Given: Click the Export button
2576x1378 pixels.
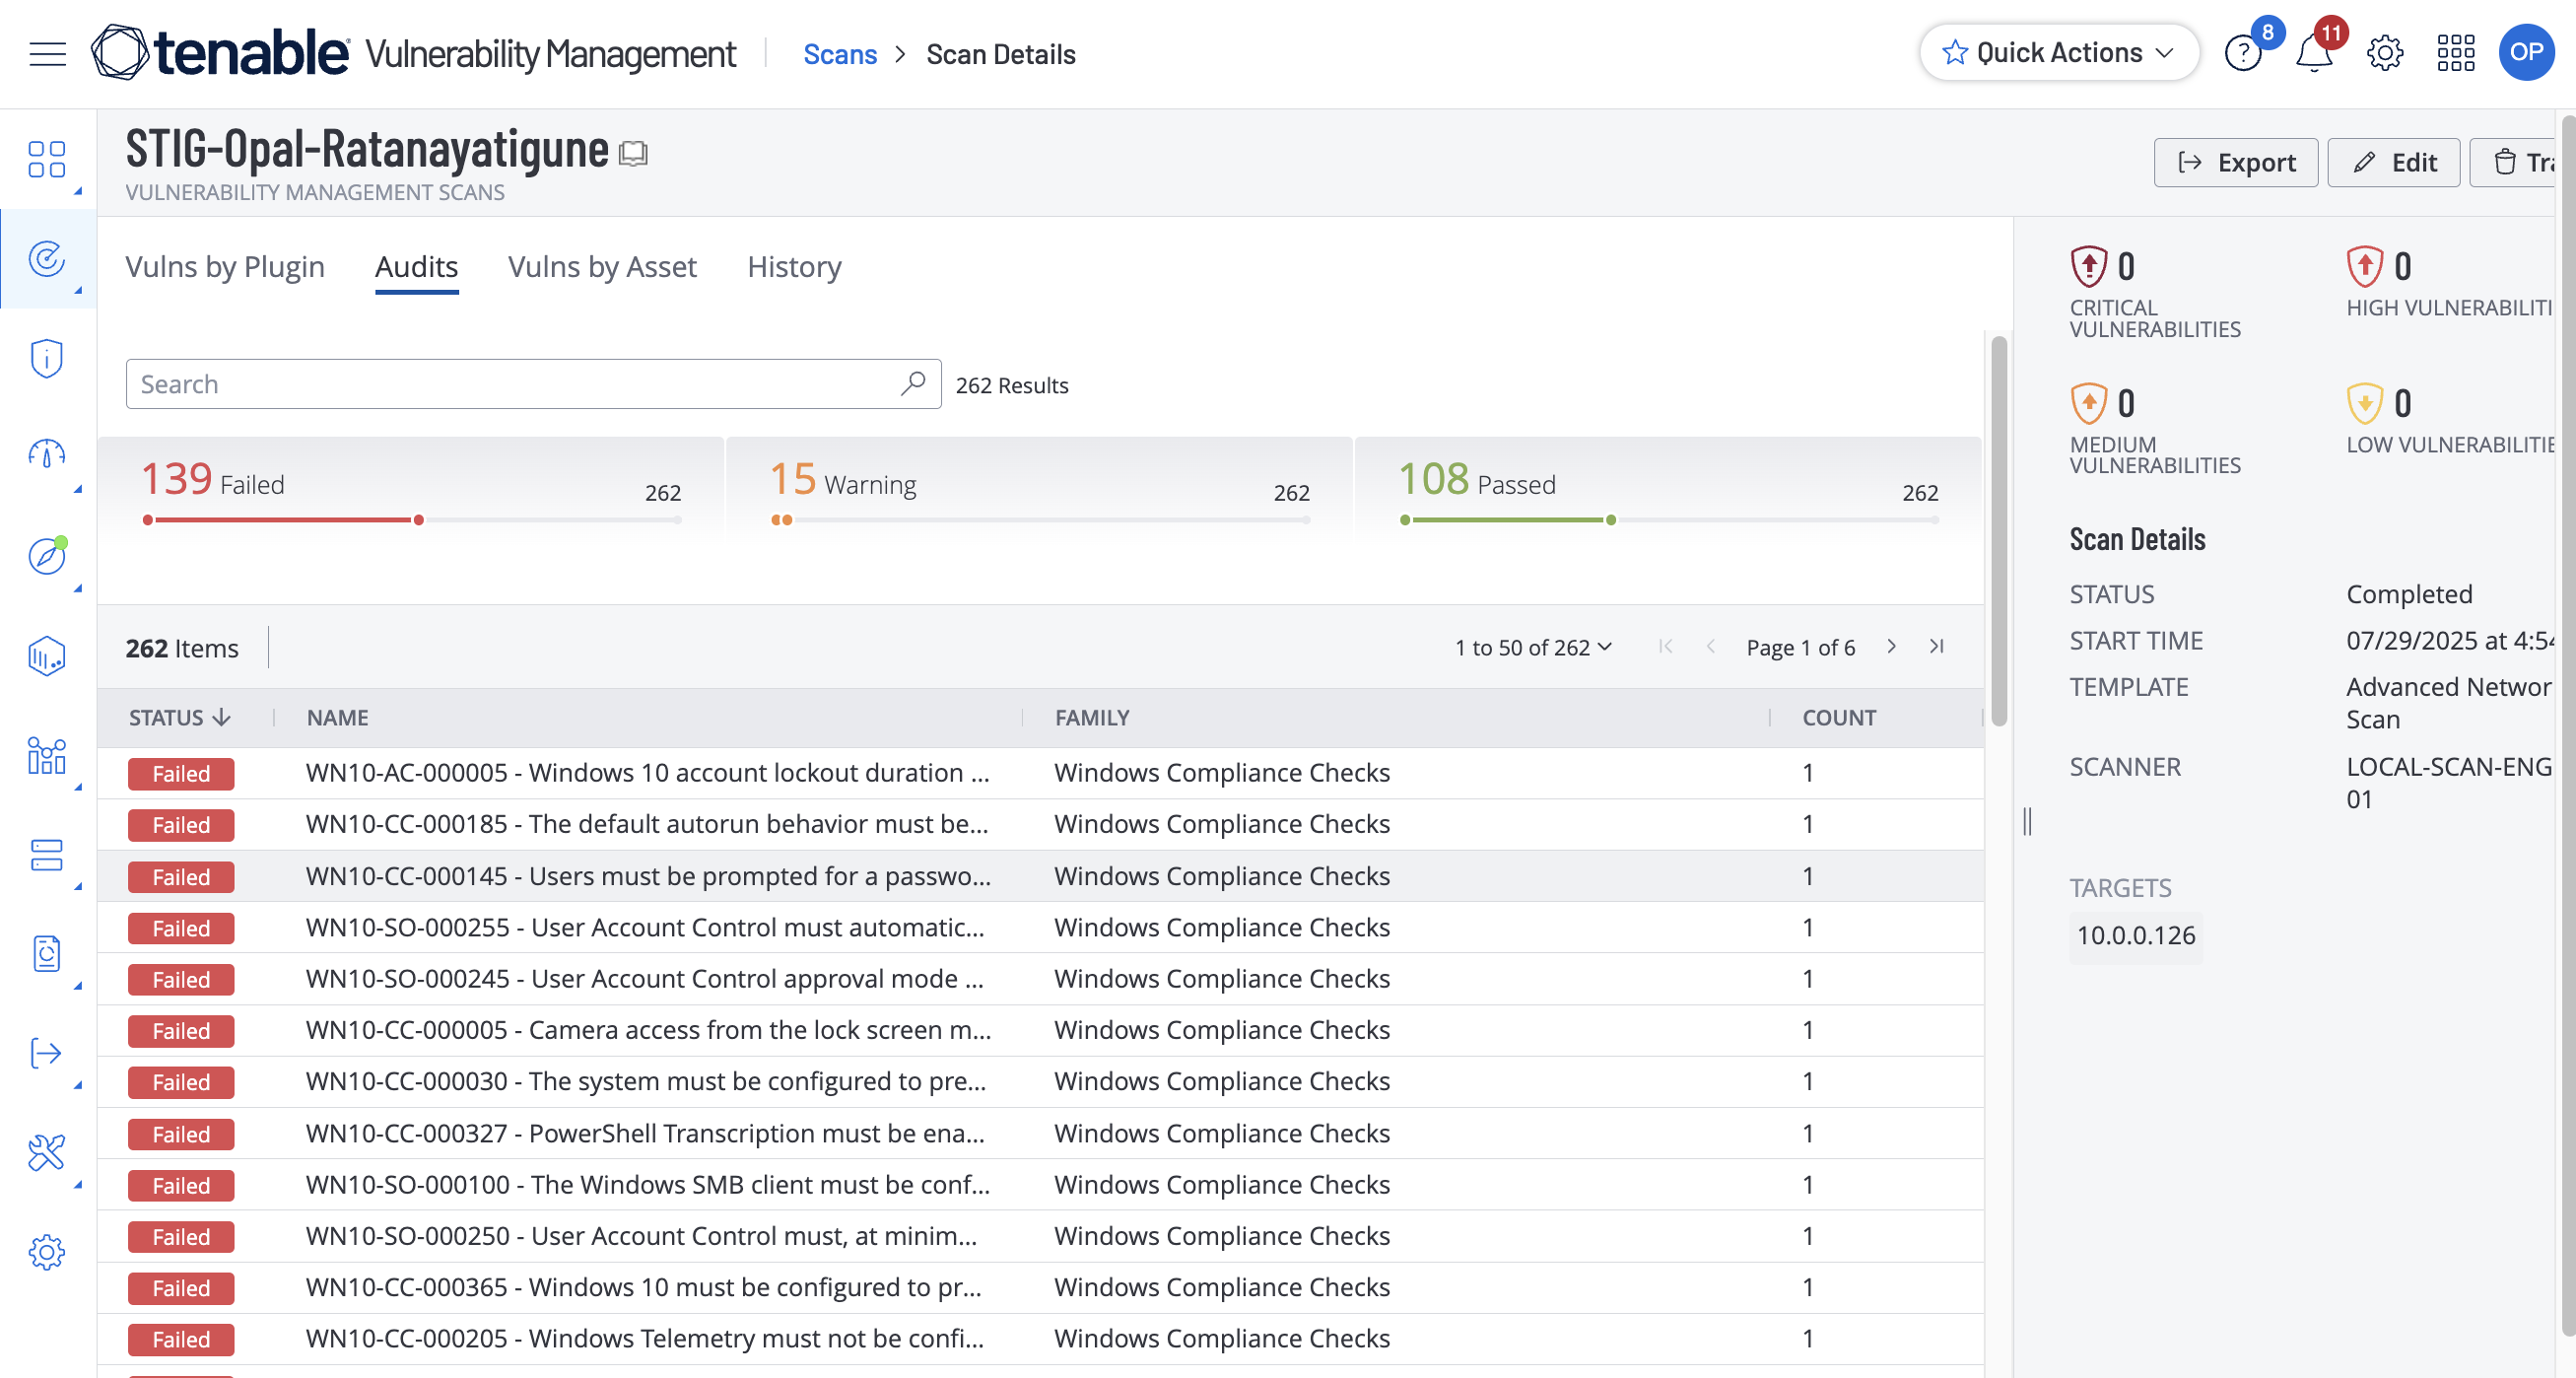Looking at the screenshot, I should 2235,162.
